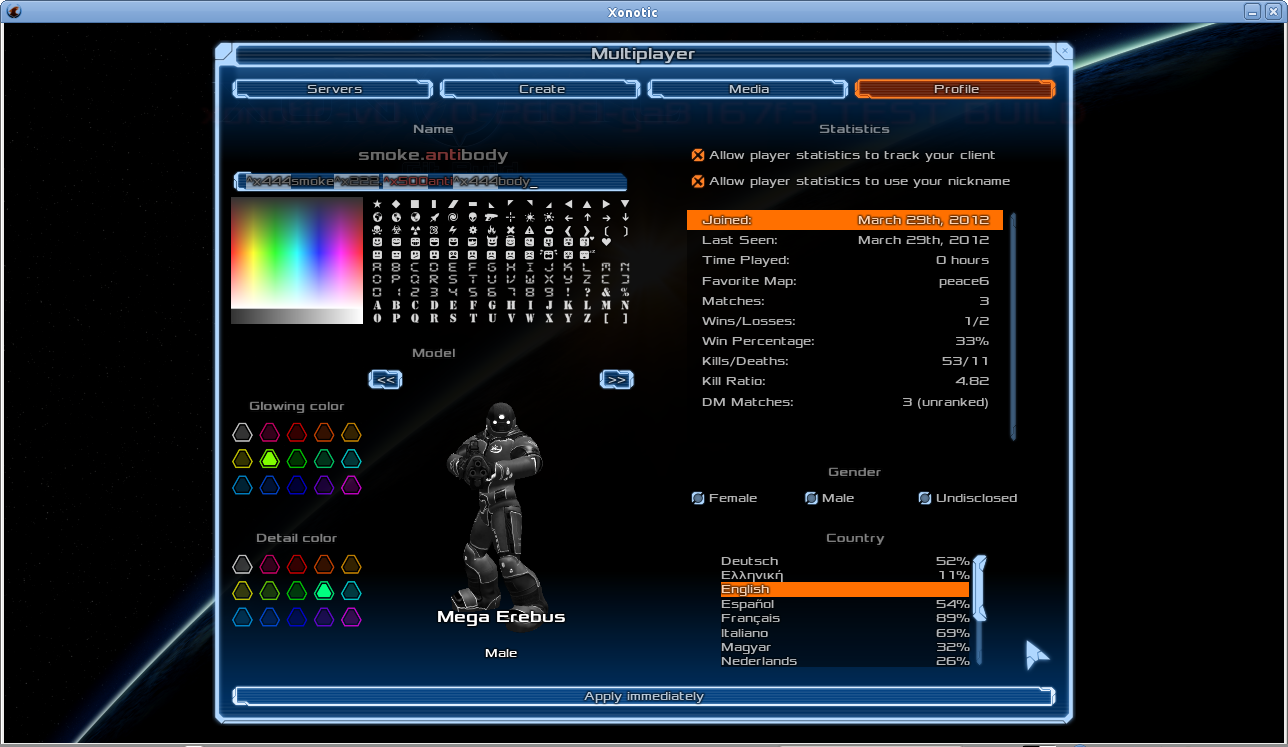Choose Undisclosed gender option

(925, 498)
